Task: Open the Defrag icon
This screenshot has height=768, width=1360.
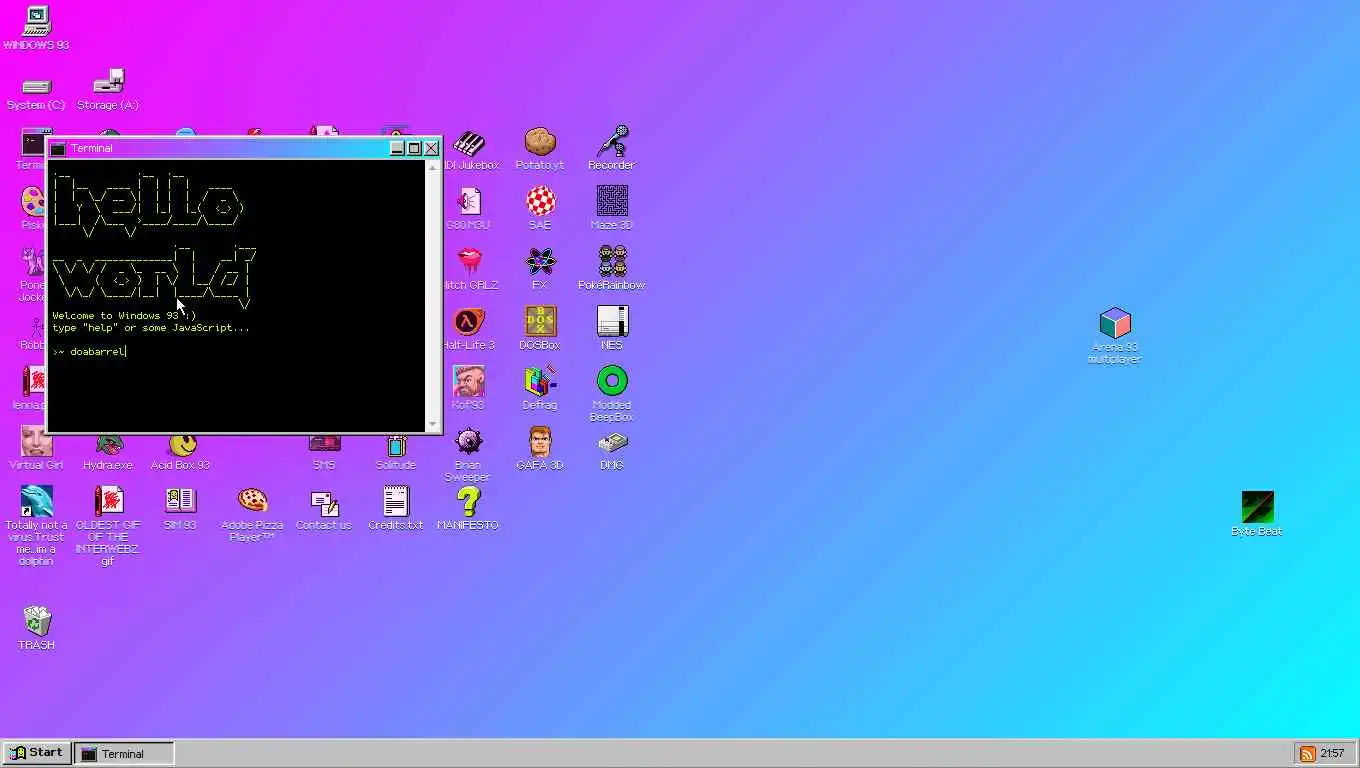Action: pos(540,382)
